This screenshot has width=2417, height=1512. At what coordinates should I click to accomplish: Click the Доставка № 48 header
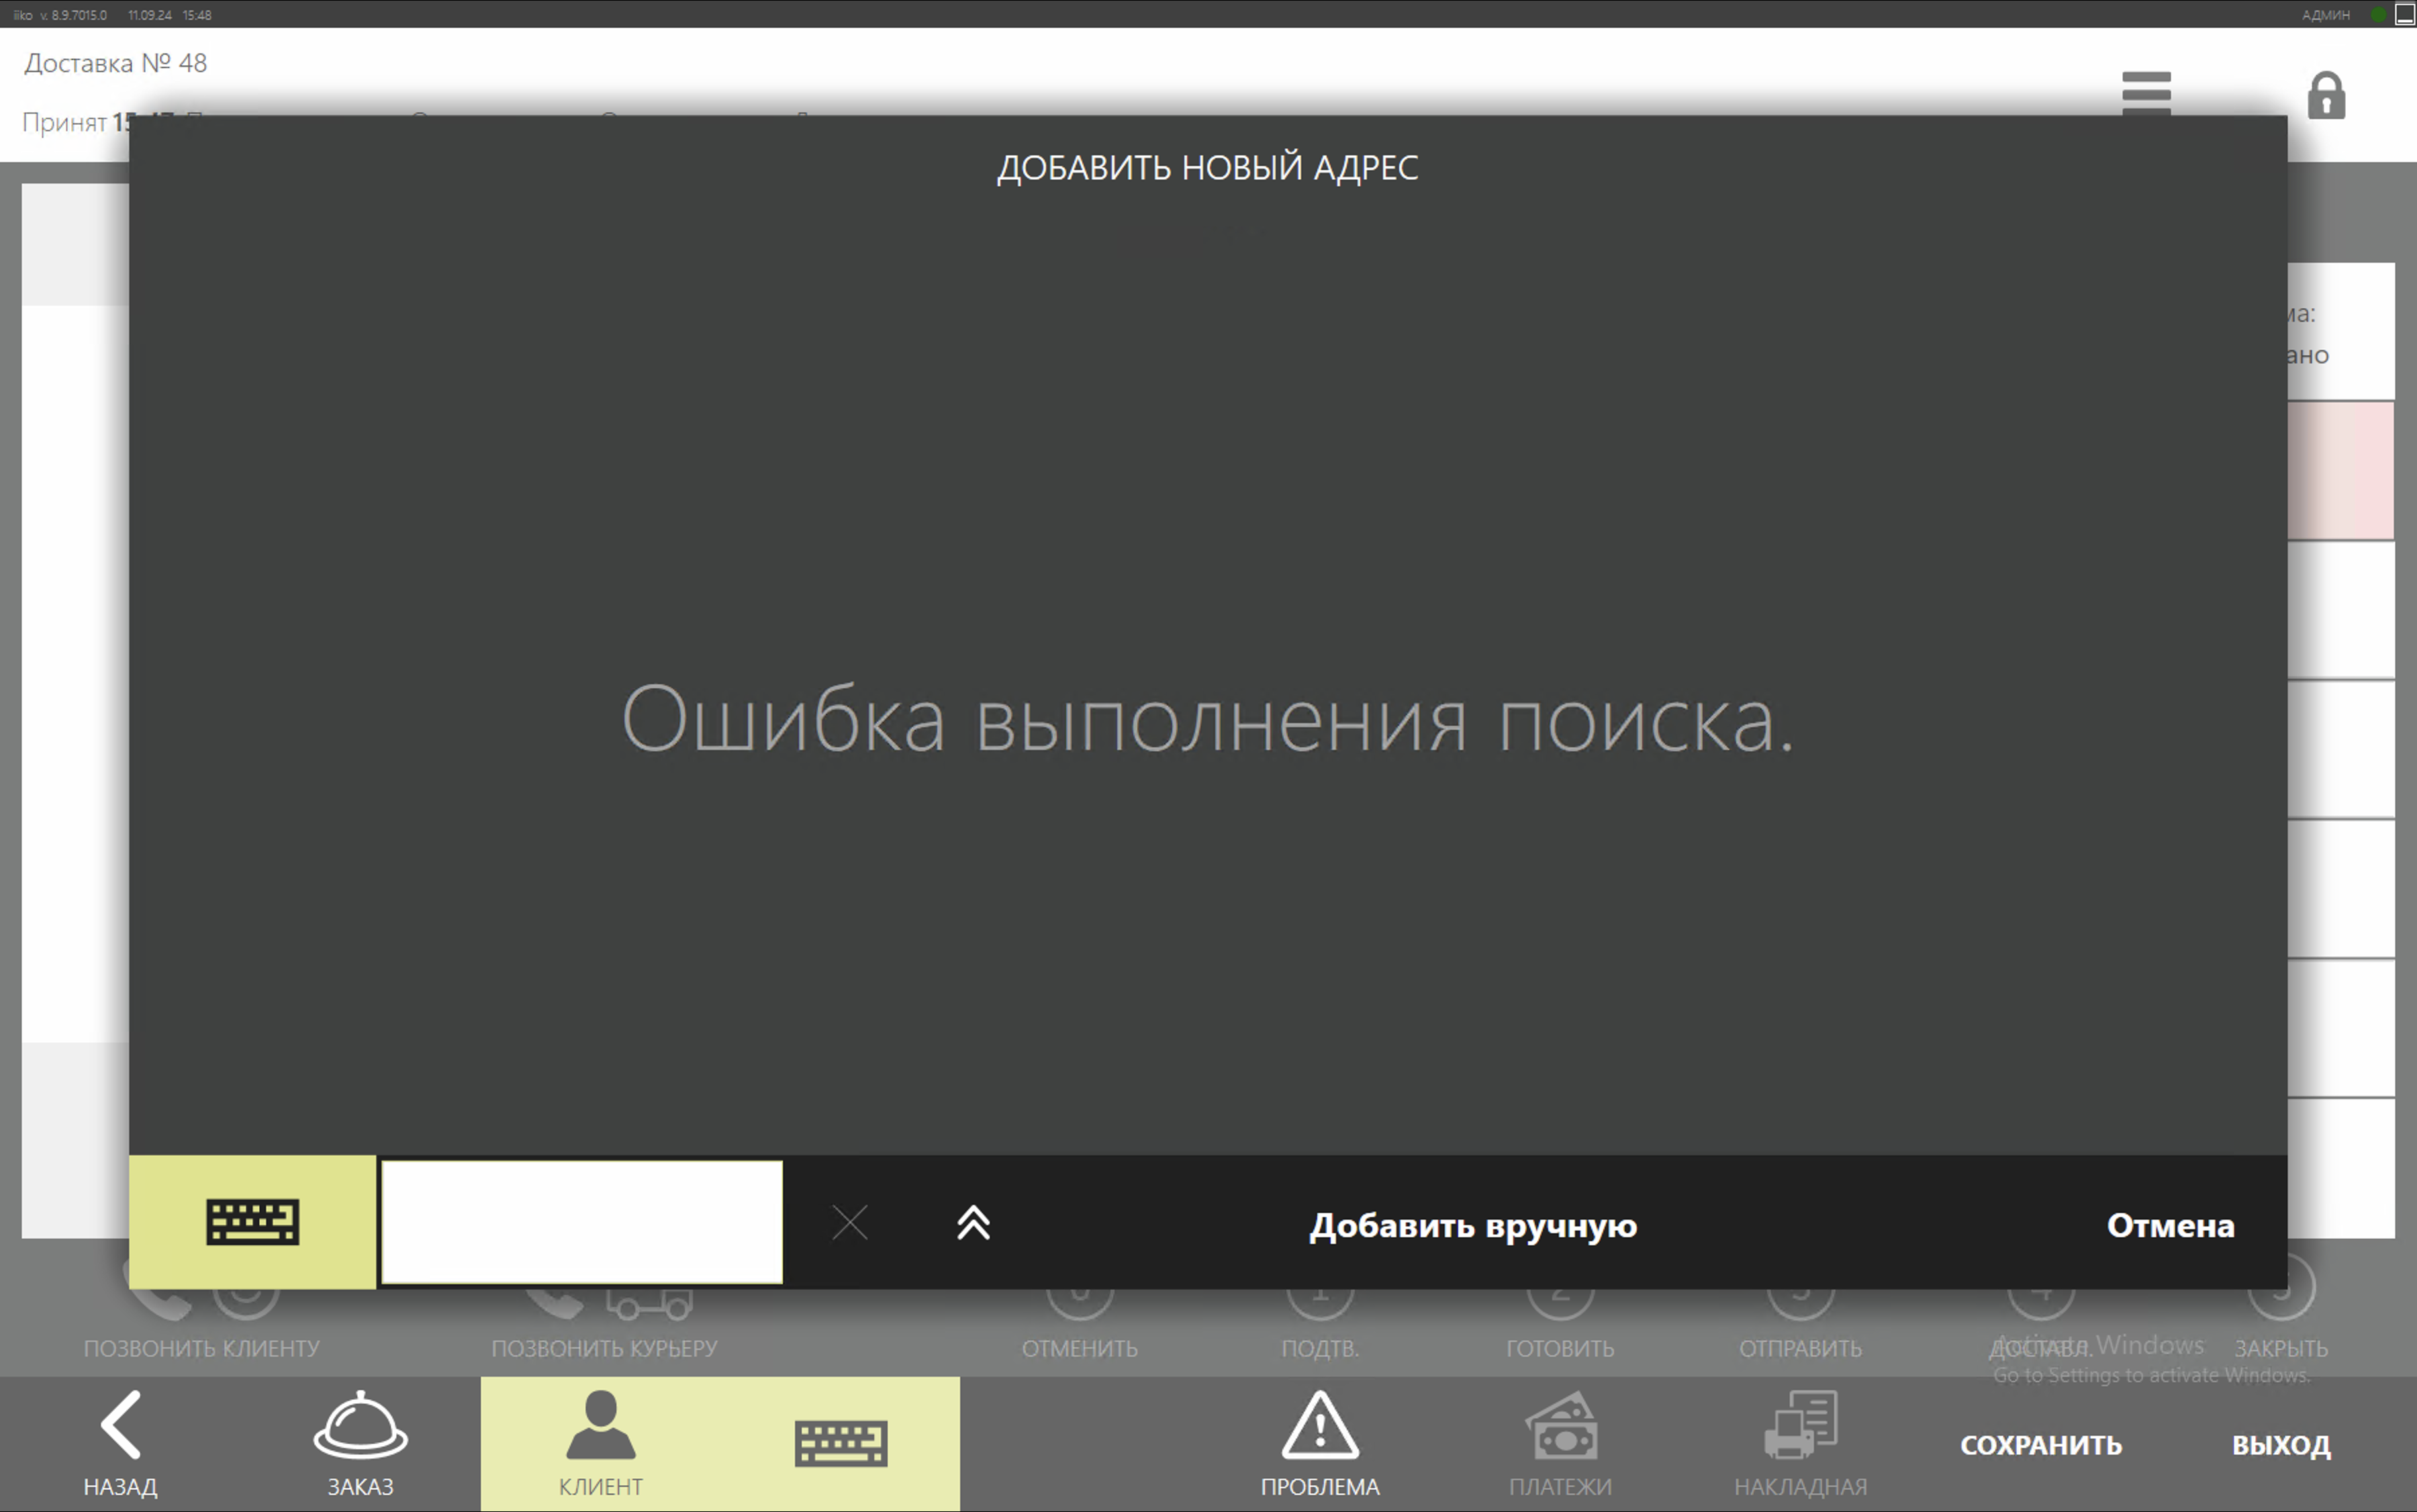click(x=116, y=63)
